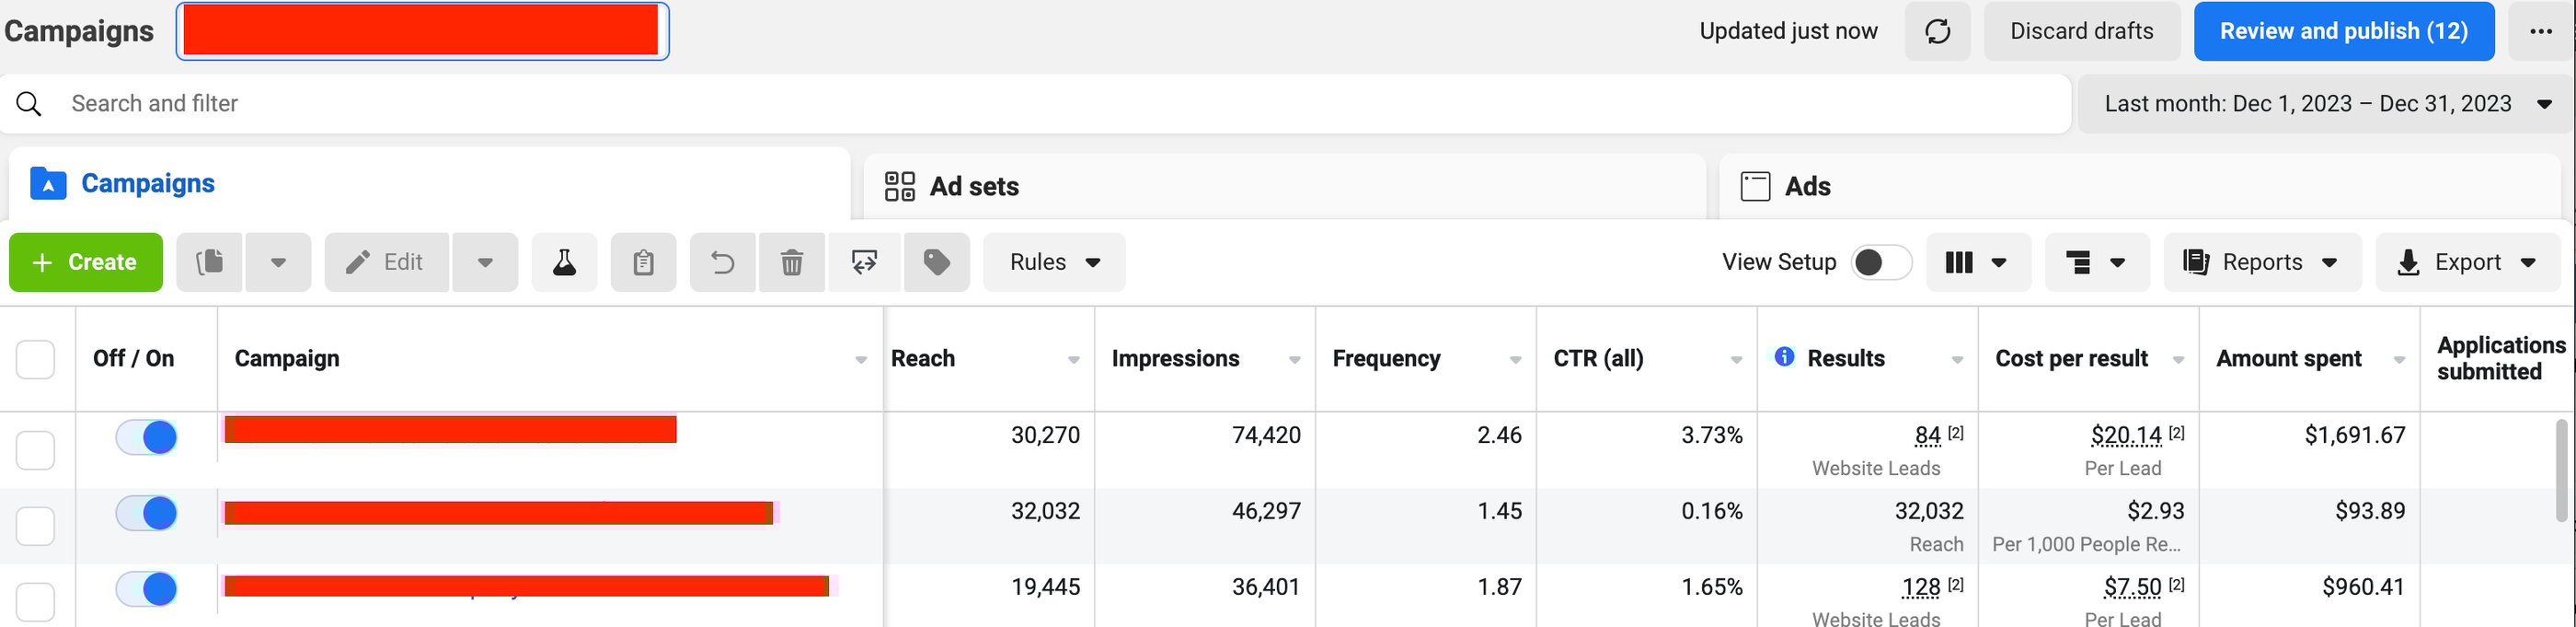
Task: Switch to the Ad sets tab
Action: (974, 187)
